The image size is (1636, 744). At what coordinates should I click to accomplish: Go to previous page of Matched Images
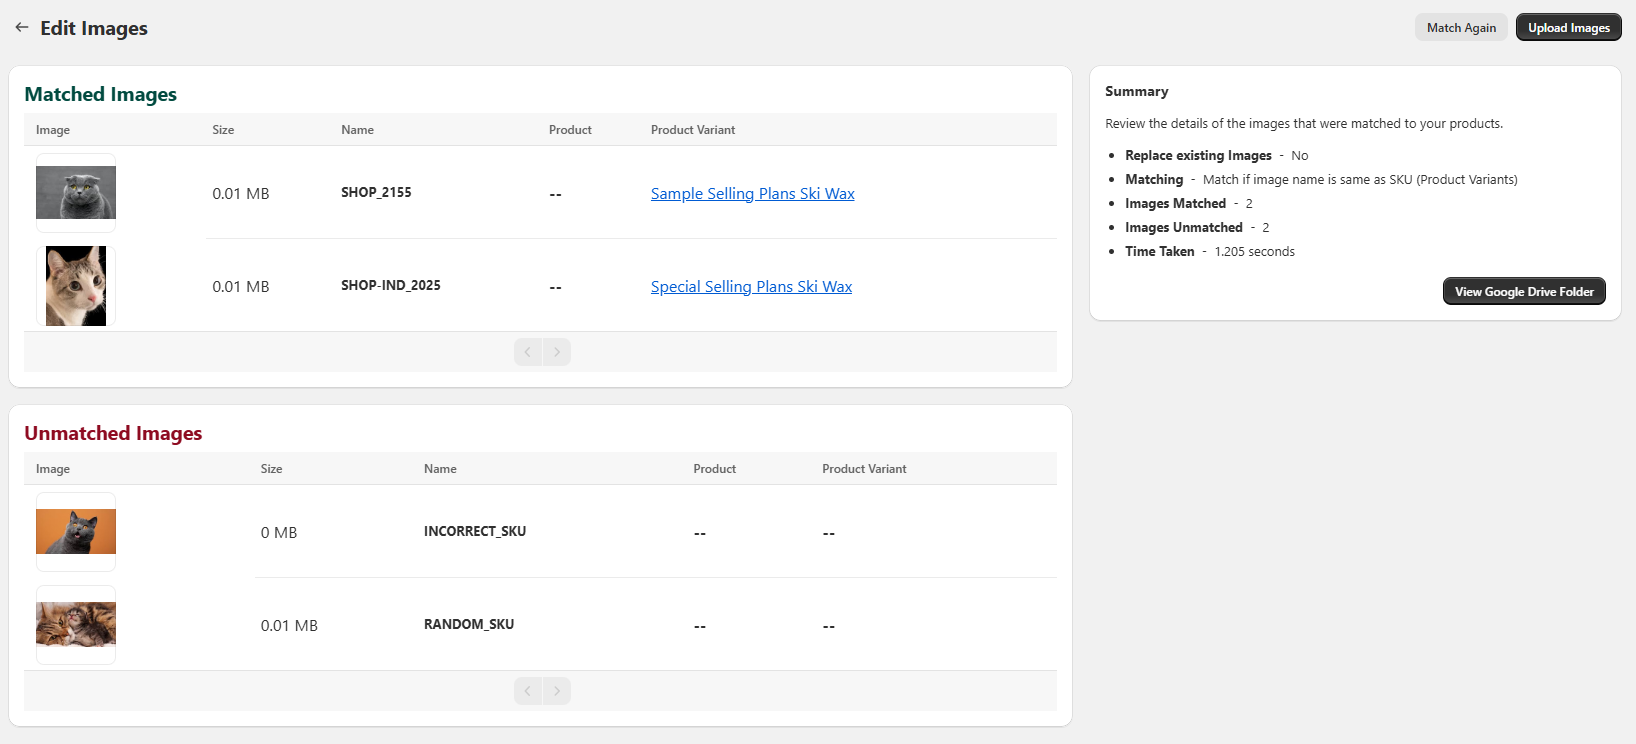[x=528, y=352]
